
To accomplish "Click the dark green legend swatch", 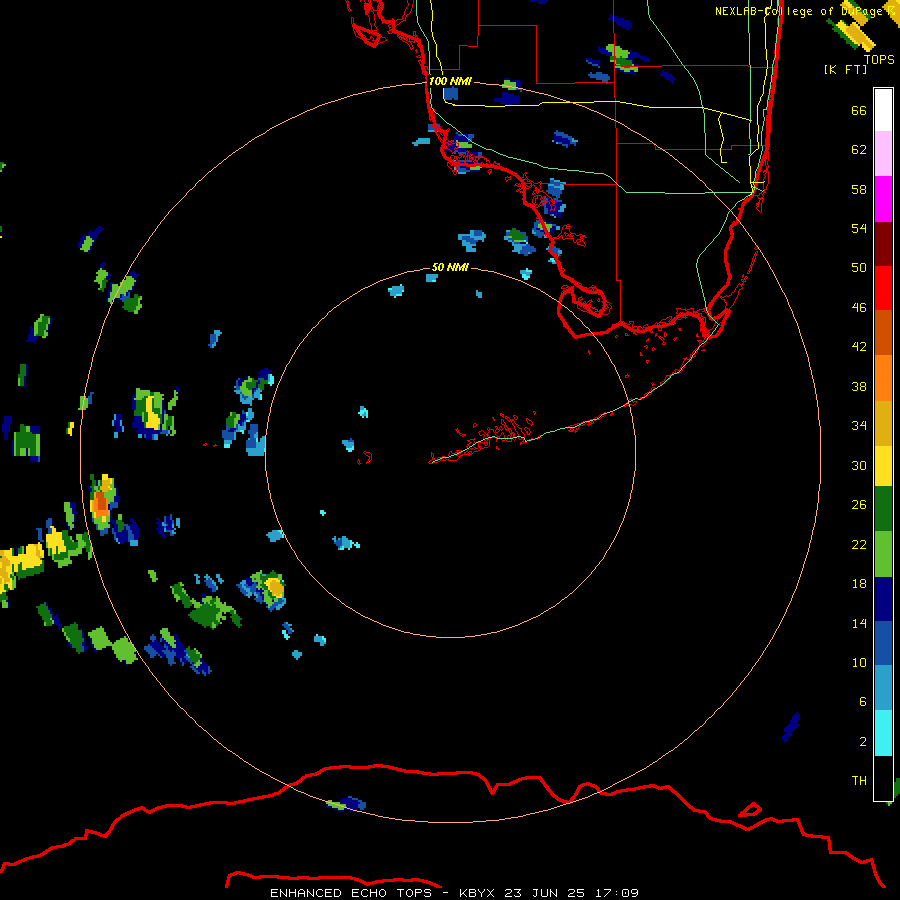I will [883, 509].
